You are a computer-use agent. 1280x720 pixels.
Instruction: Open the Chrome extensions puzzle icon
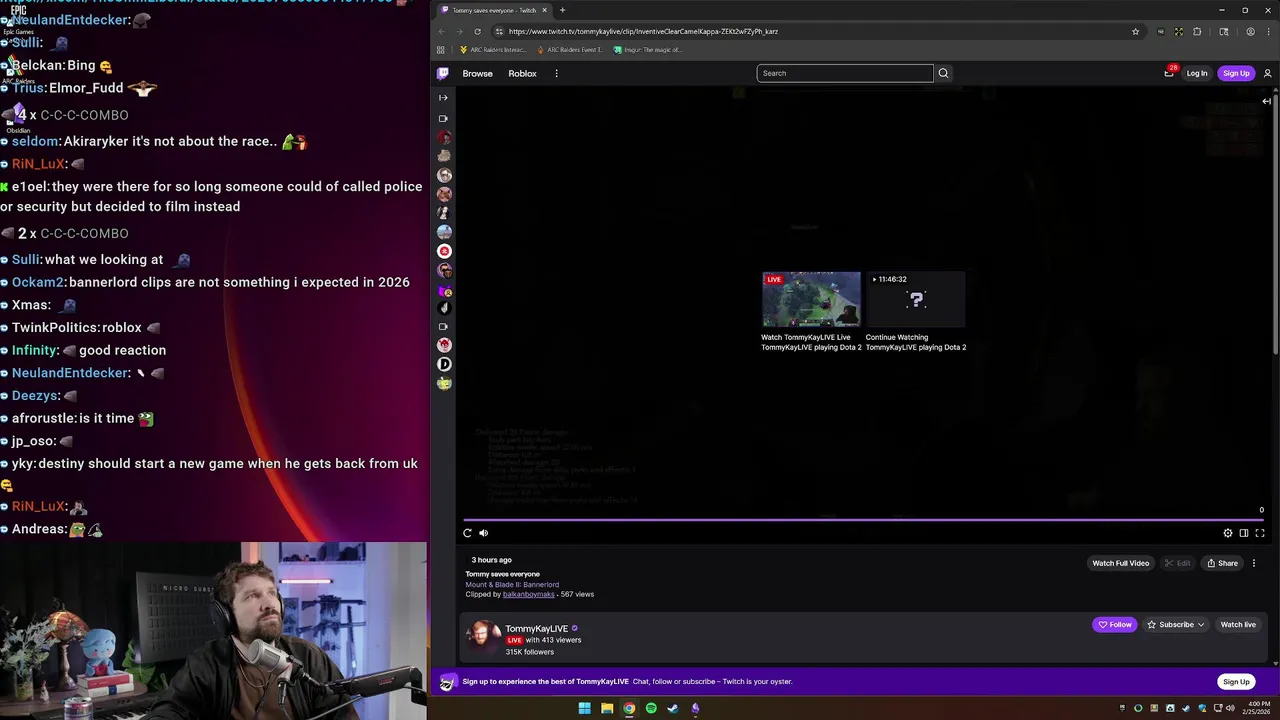point(1197,31)
